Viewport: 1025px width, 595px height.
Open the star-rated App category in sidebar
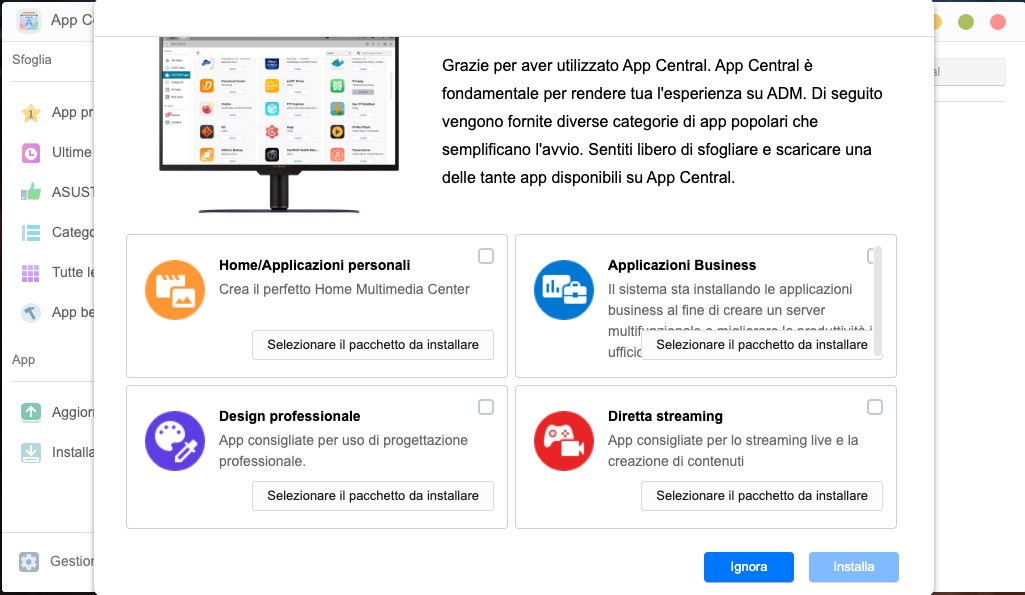31,112
